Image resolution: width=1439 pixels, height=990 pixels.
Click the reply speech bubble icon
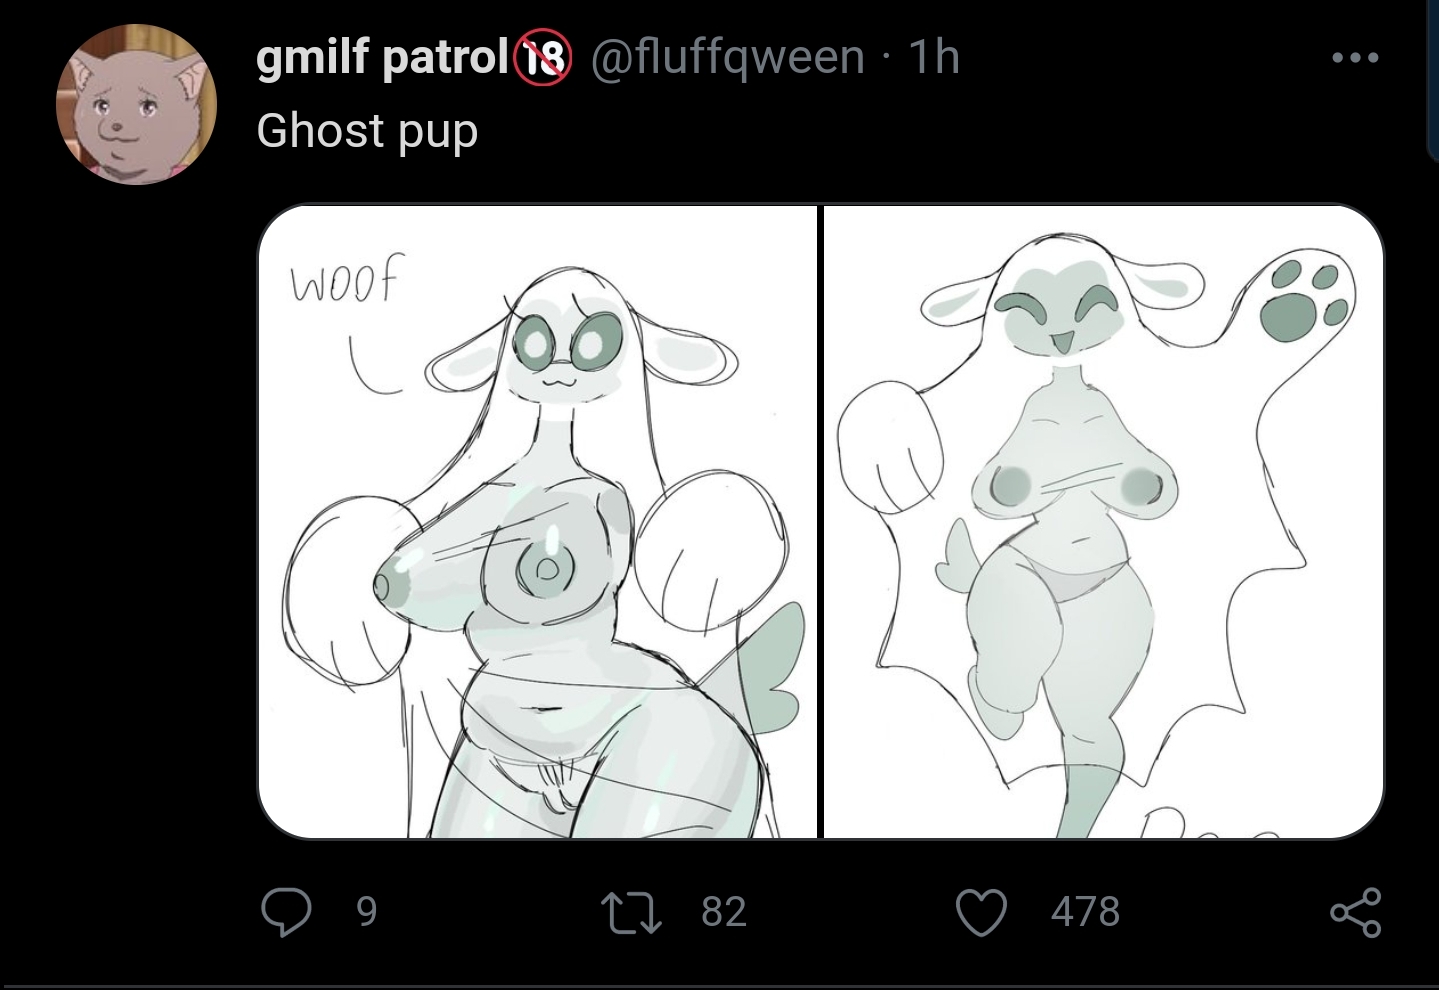coord(285,911)
